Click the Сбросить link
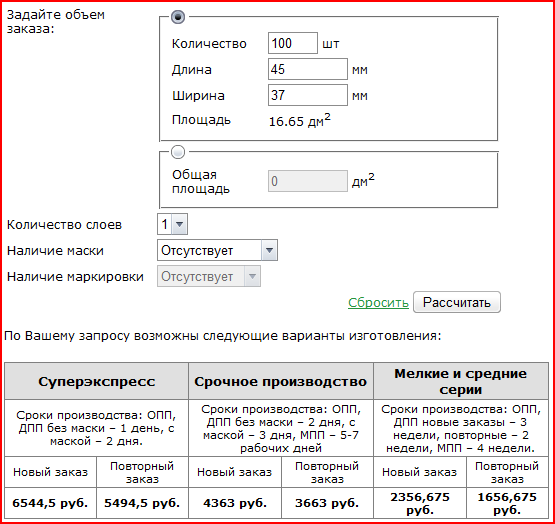Viewport: 555px width, 524px height. click(378, 302)
